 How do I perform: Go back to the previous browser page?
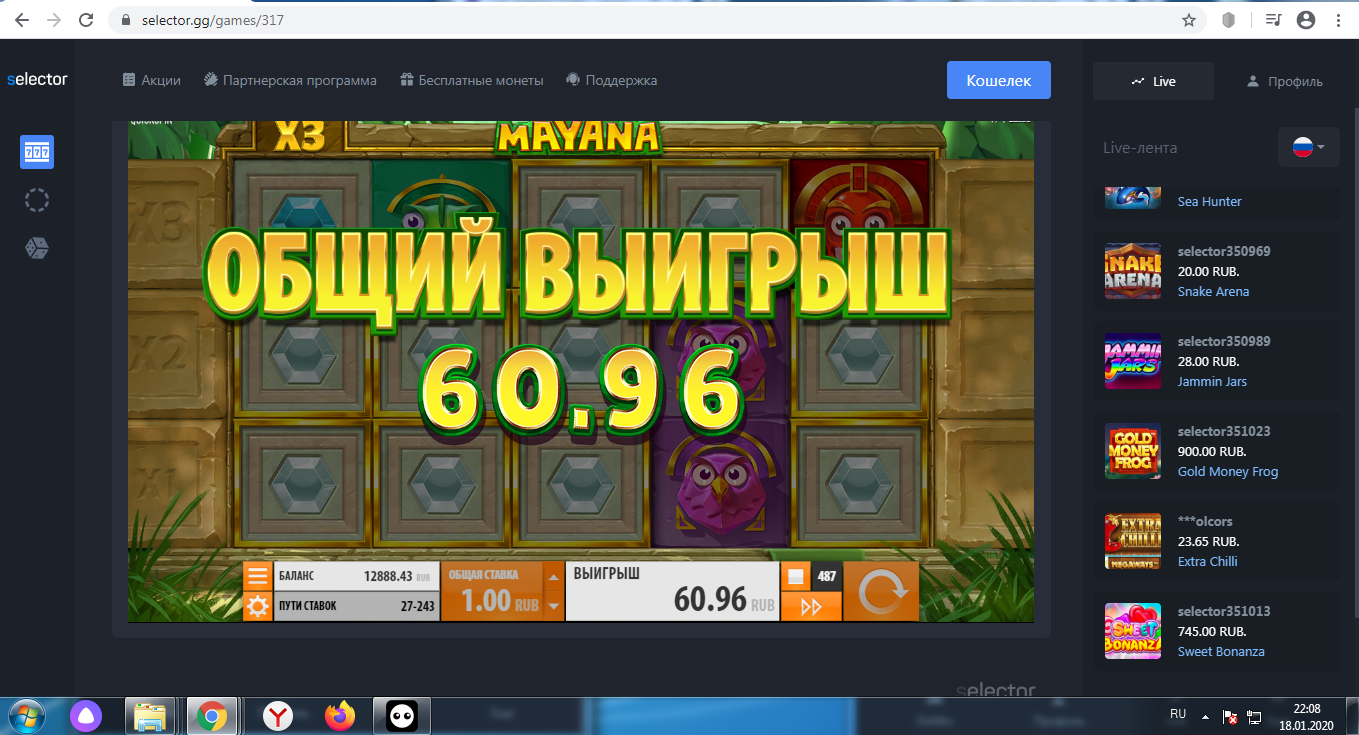(22, 20)
